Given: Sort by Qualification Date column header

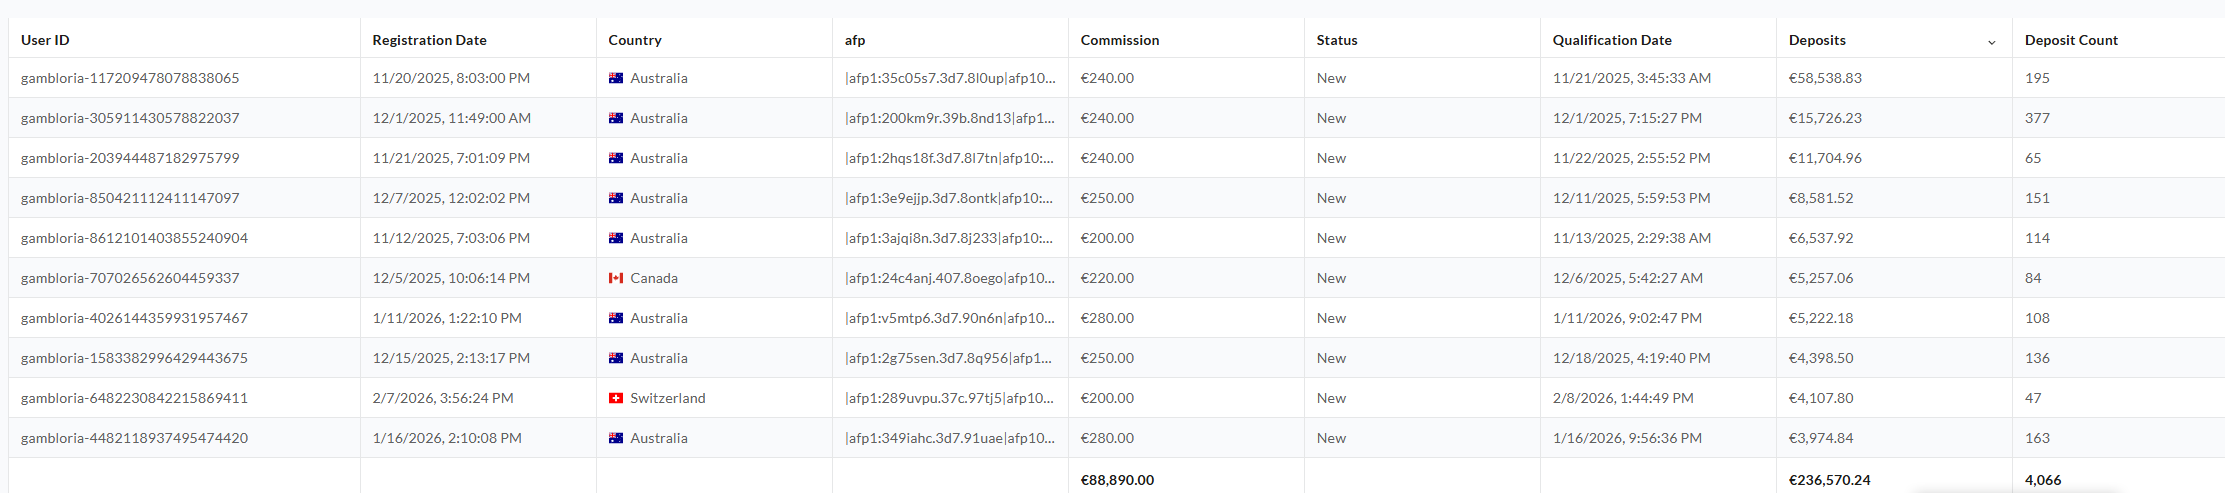Looking at the screenshot, I should tap(1612, 40).
